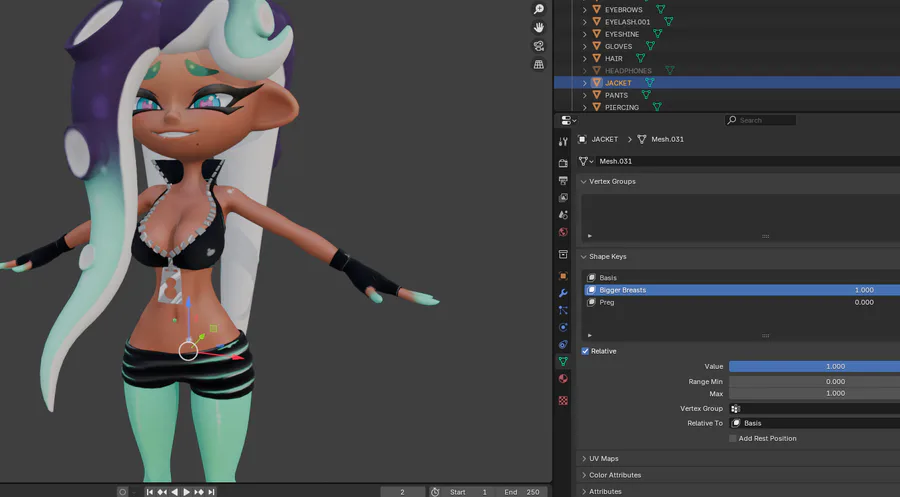
Task: Open the properties editor type dropdown
Action: pos(569,120)
